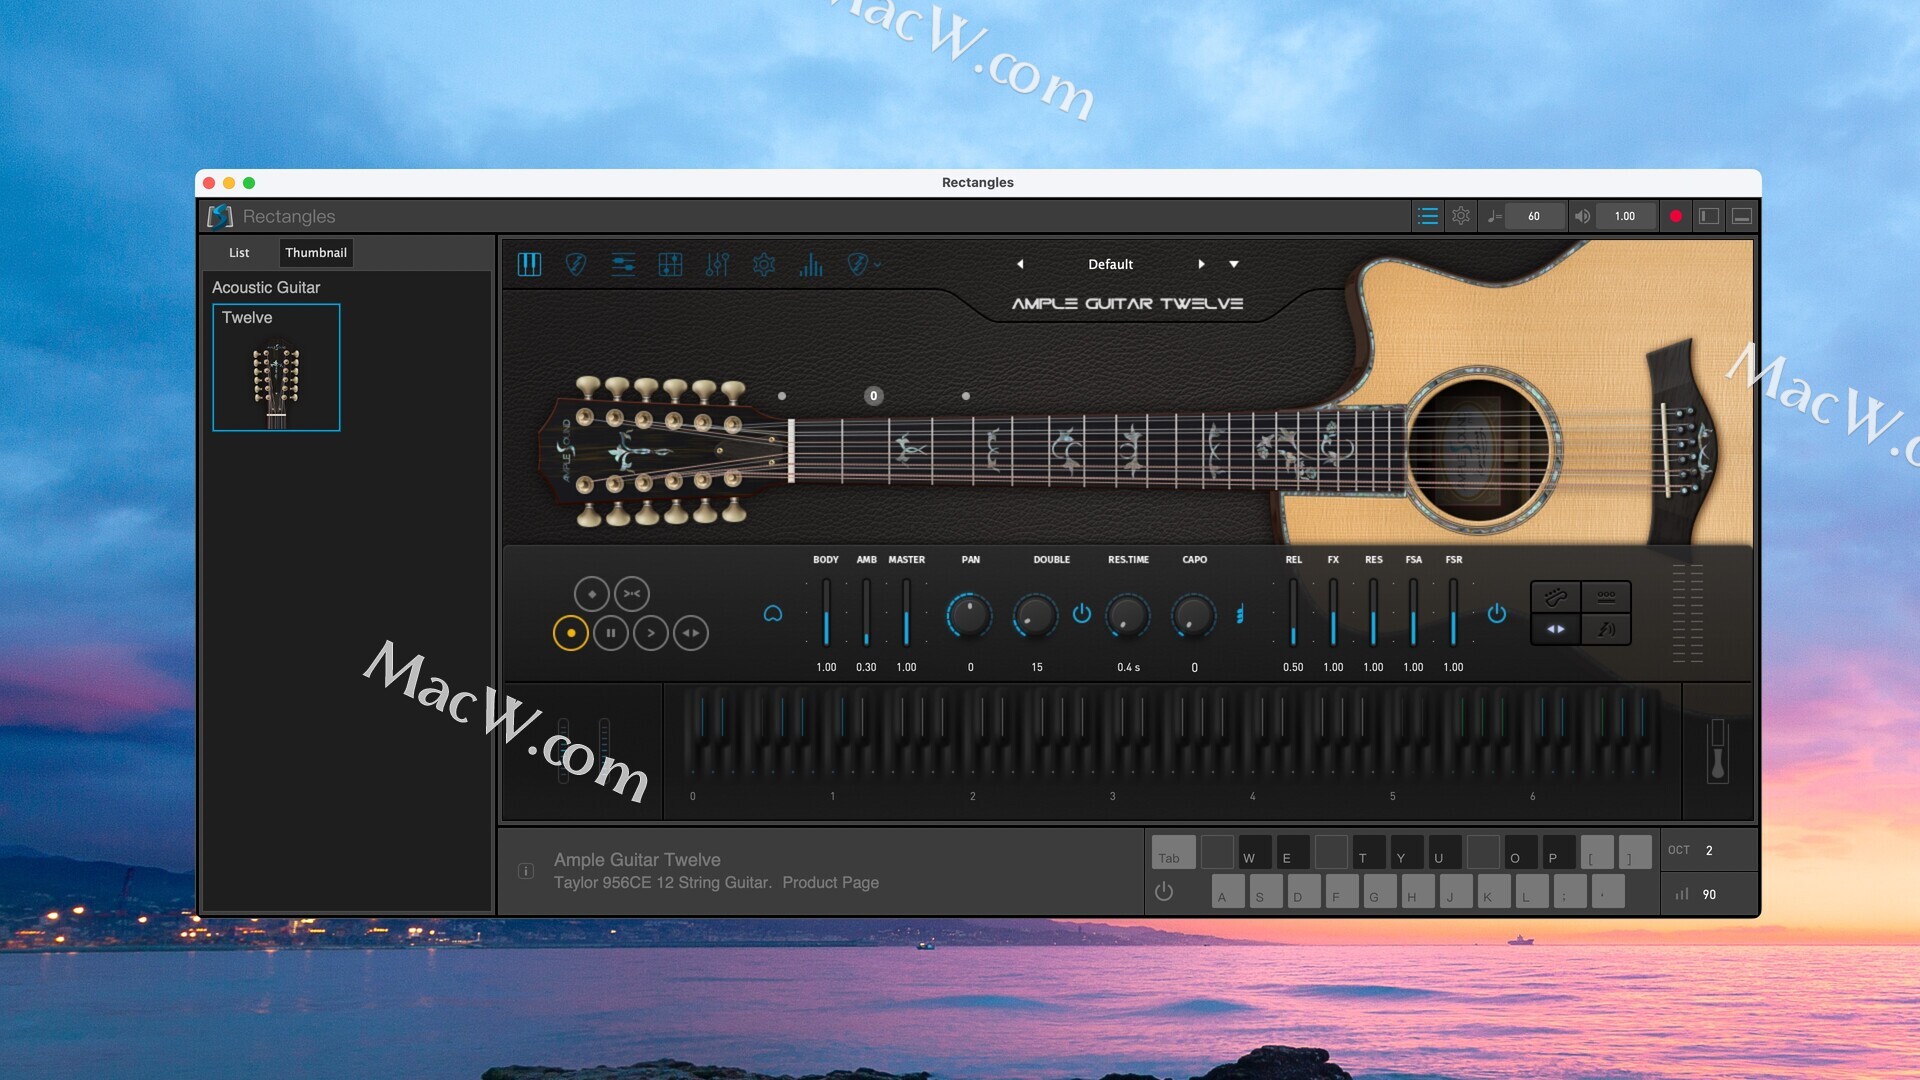This screenshot has height=1080, width=1920.
Task: Open host settings gear in top bar
Action: pos(1461,216)
